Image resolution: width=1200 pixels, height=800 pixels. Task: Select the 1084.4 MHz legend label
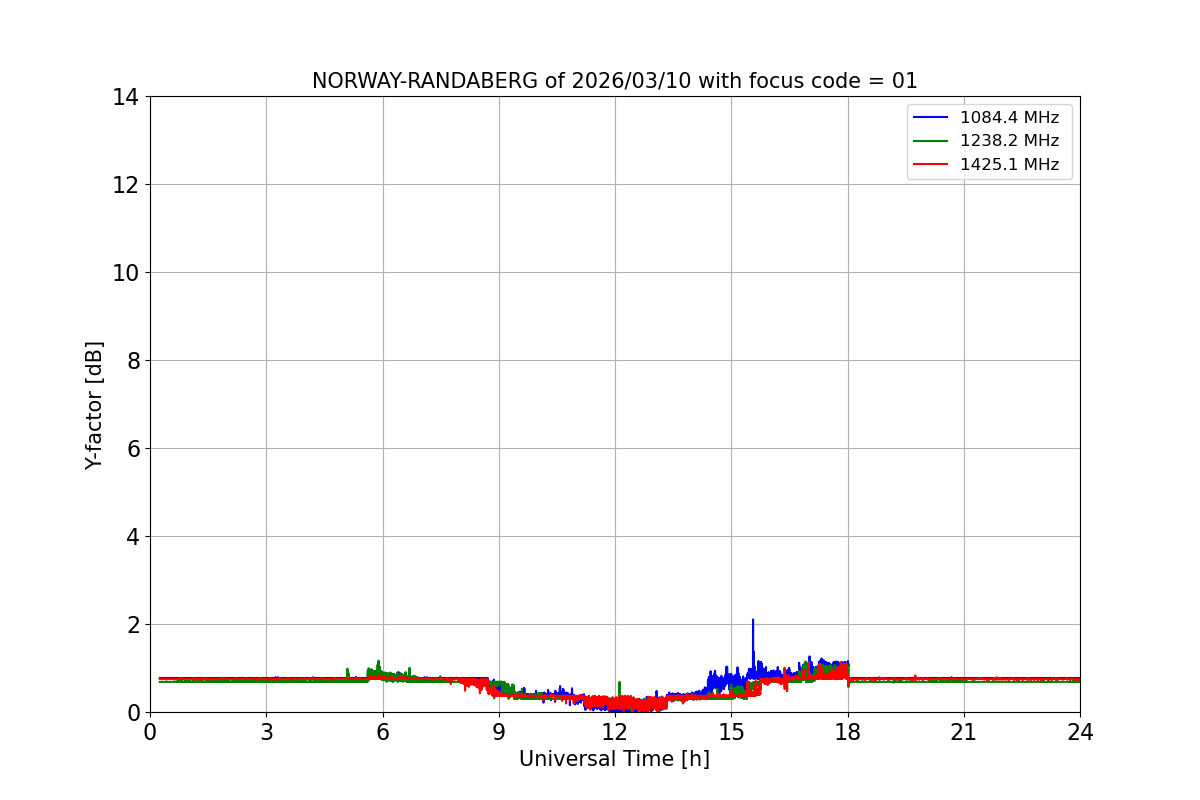pos(1009,118)
